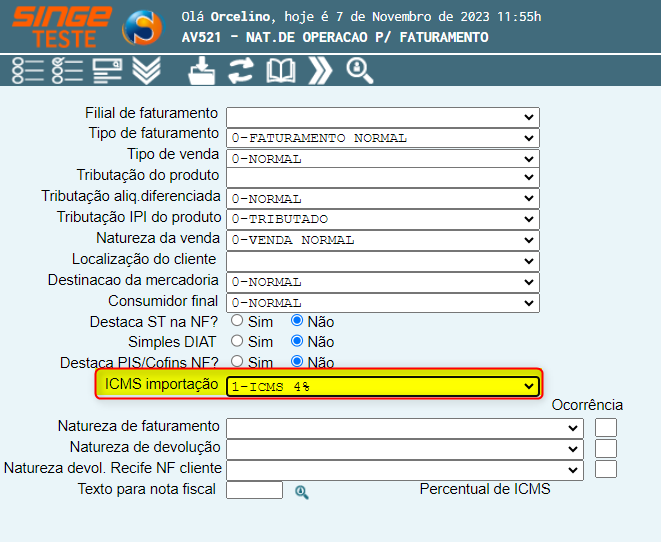Select Não for Destaca ST na NF
661x542 pixels.
297,321
